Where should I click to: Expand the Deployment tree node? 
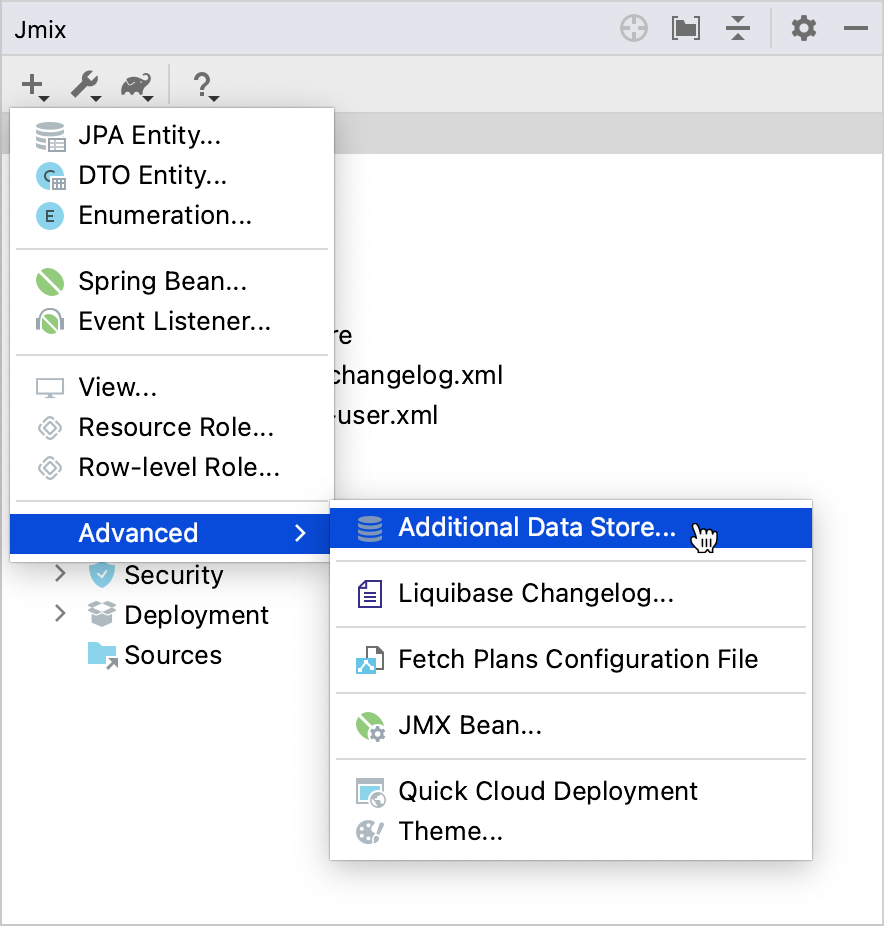[60, 614]
